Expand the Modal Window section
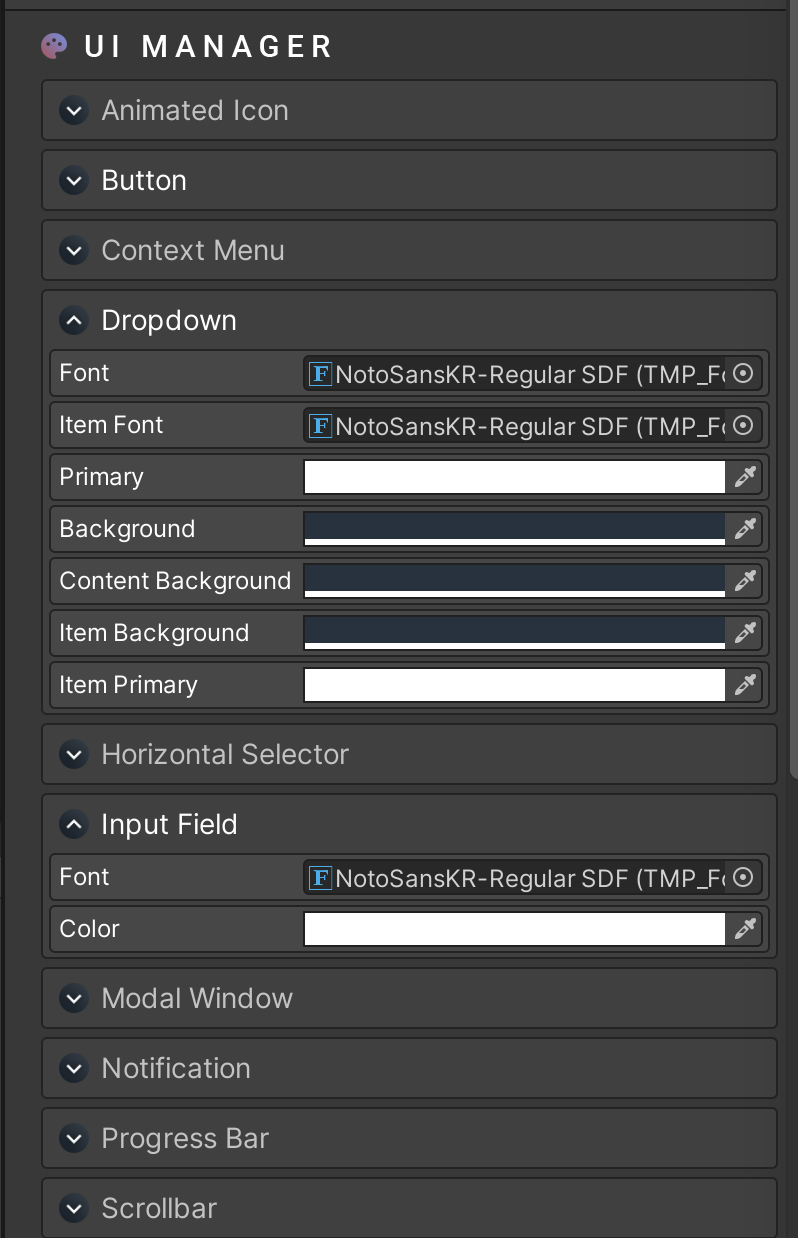 [74, 998]
